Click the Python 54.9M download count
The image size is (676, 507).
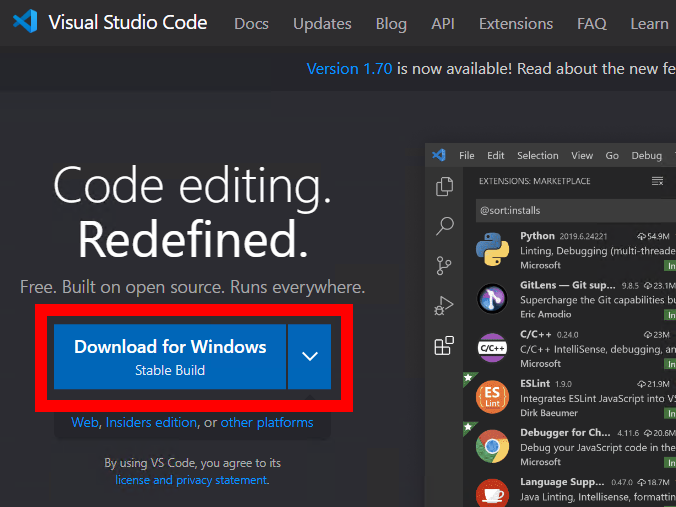(x=653, y=236)
